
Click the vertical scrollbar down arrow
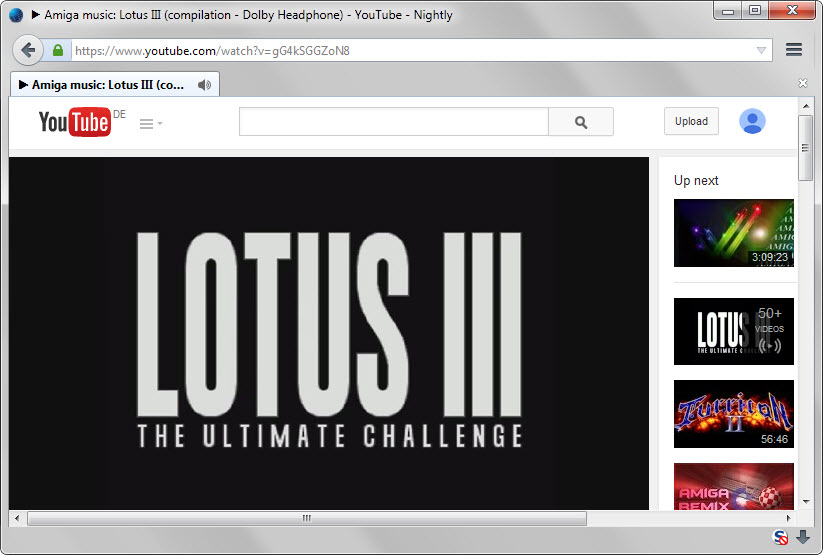point(806,501)
